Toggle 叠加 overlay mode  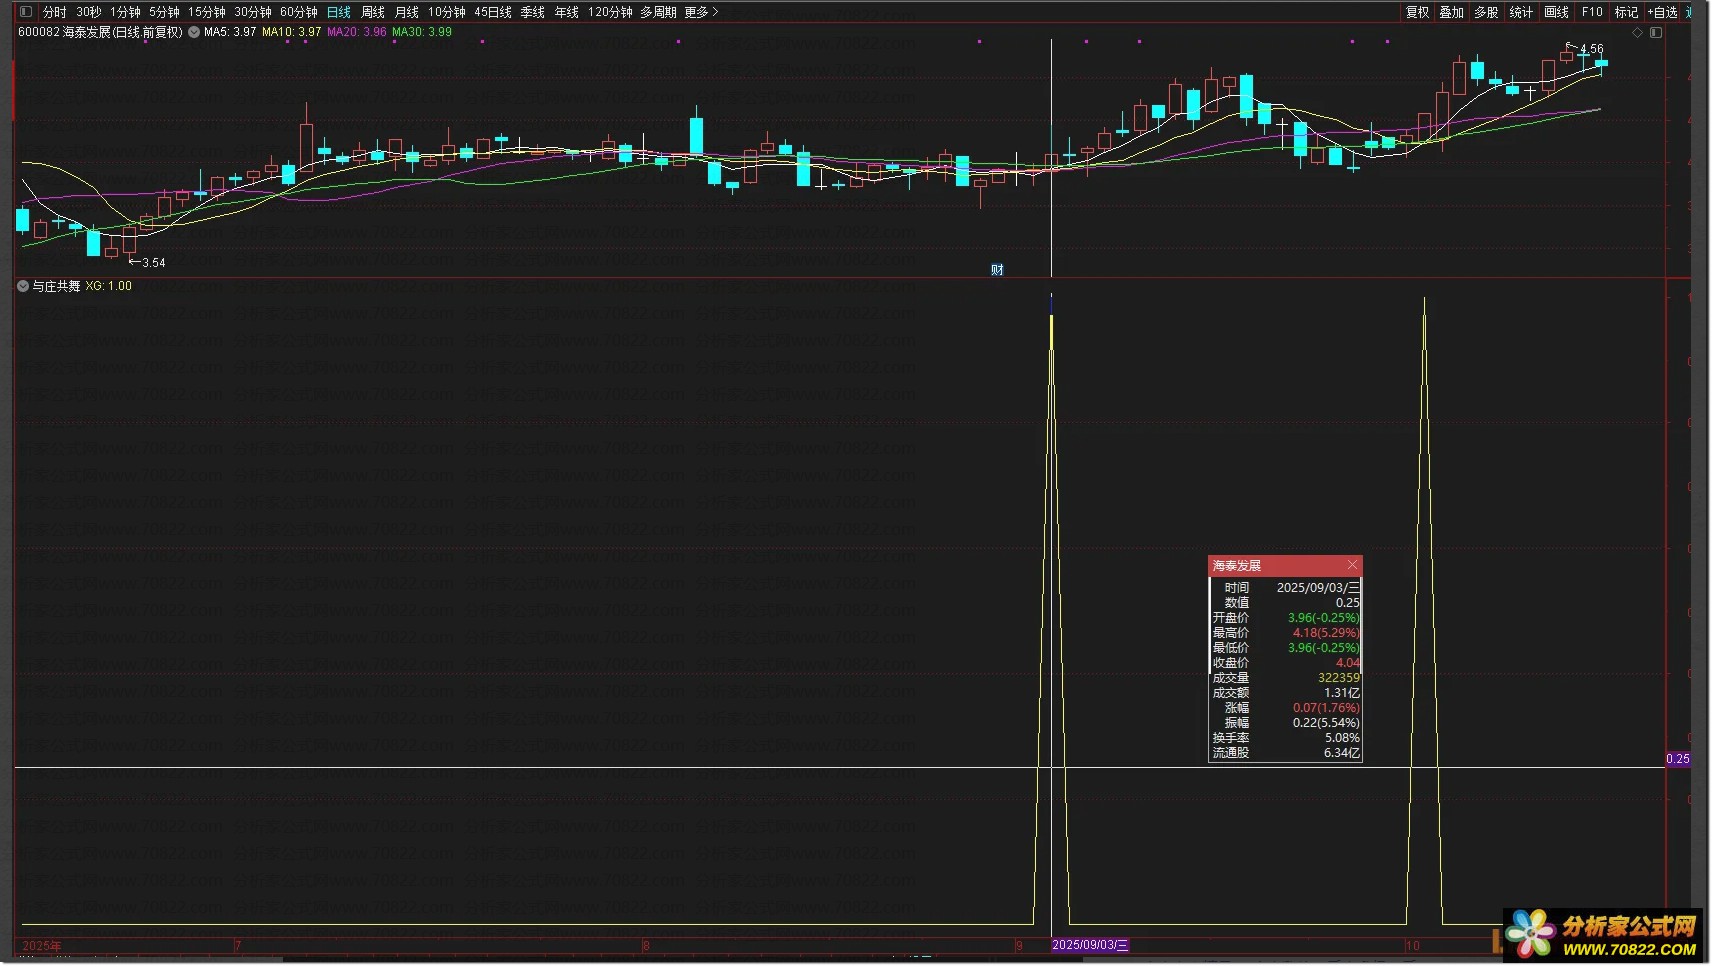click(1452, 12)
